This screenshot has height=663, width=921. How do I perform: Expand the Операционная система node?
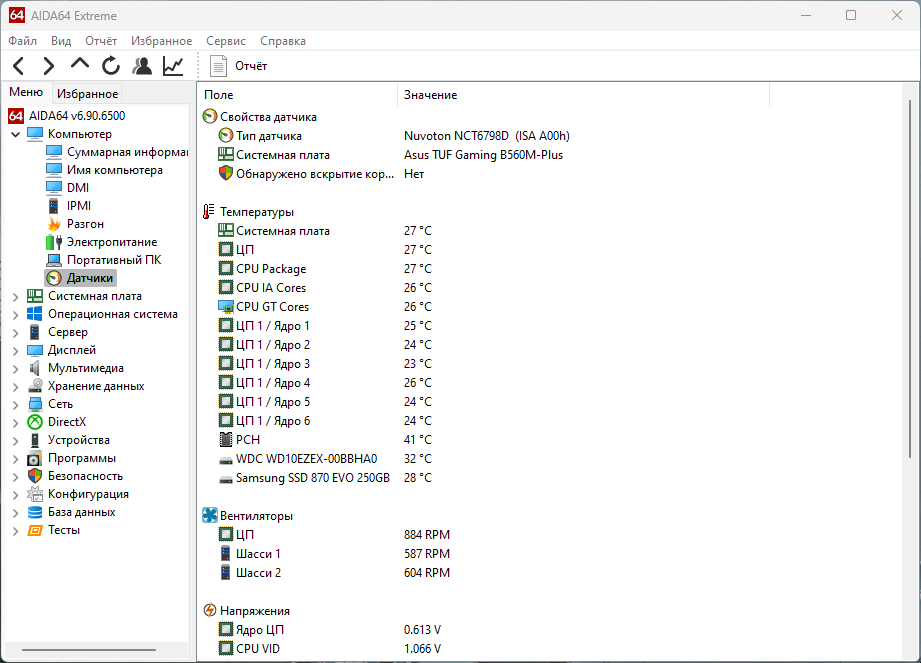click(x=16, y=315)
